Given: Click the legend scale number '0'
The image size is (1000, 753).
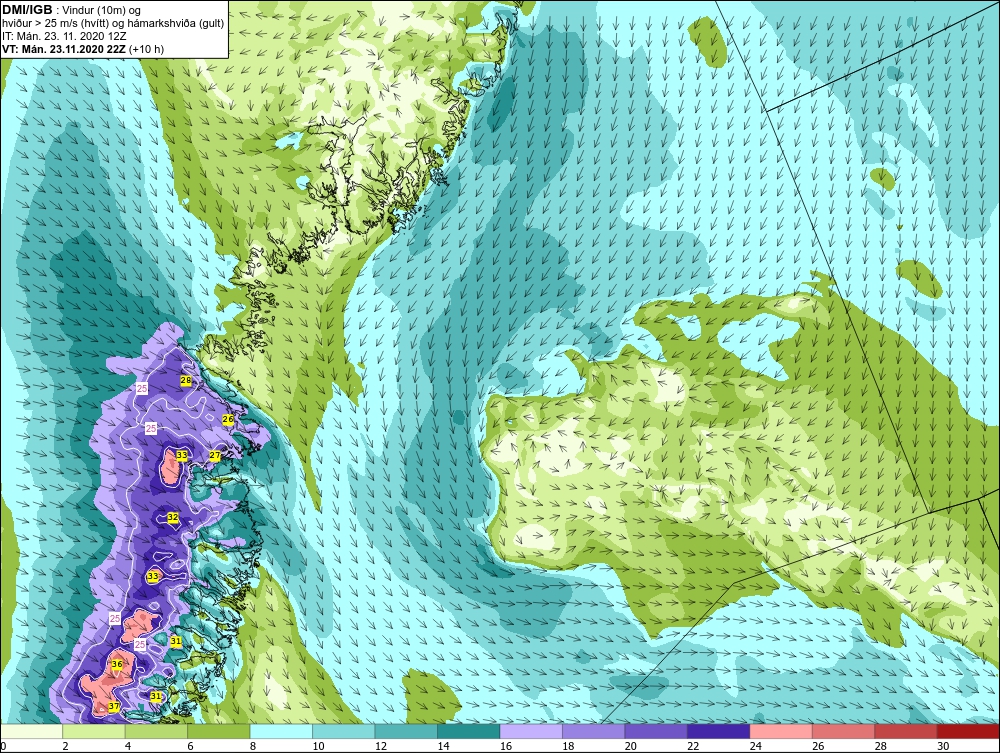Looking at the screenshot, I should [x=3, y=746].
